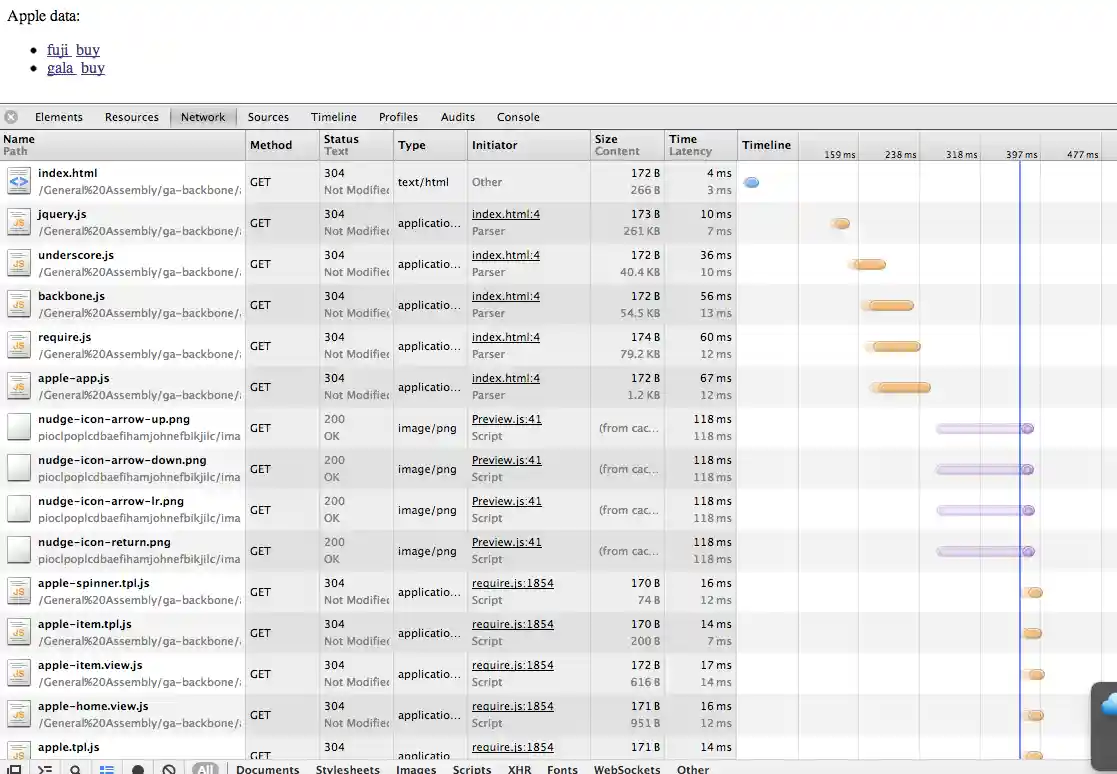Sort by the Timeline column header

coord(766,145)
